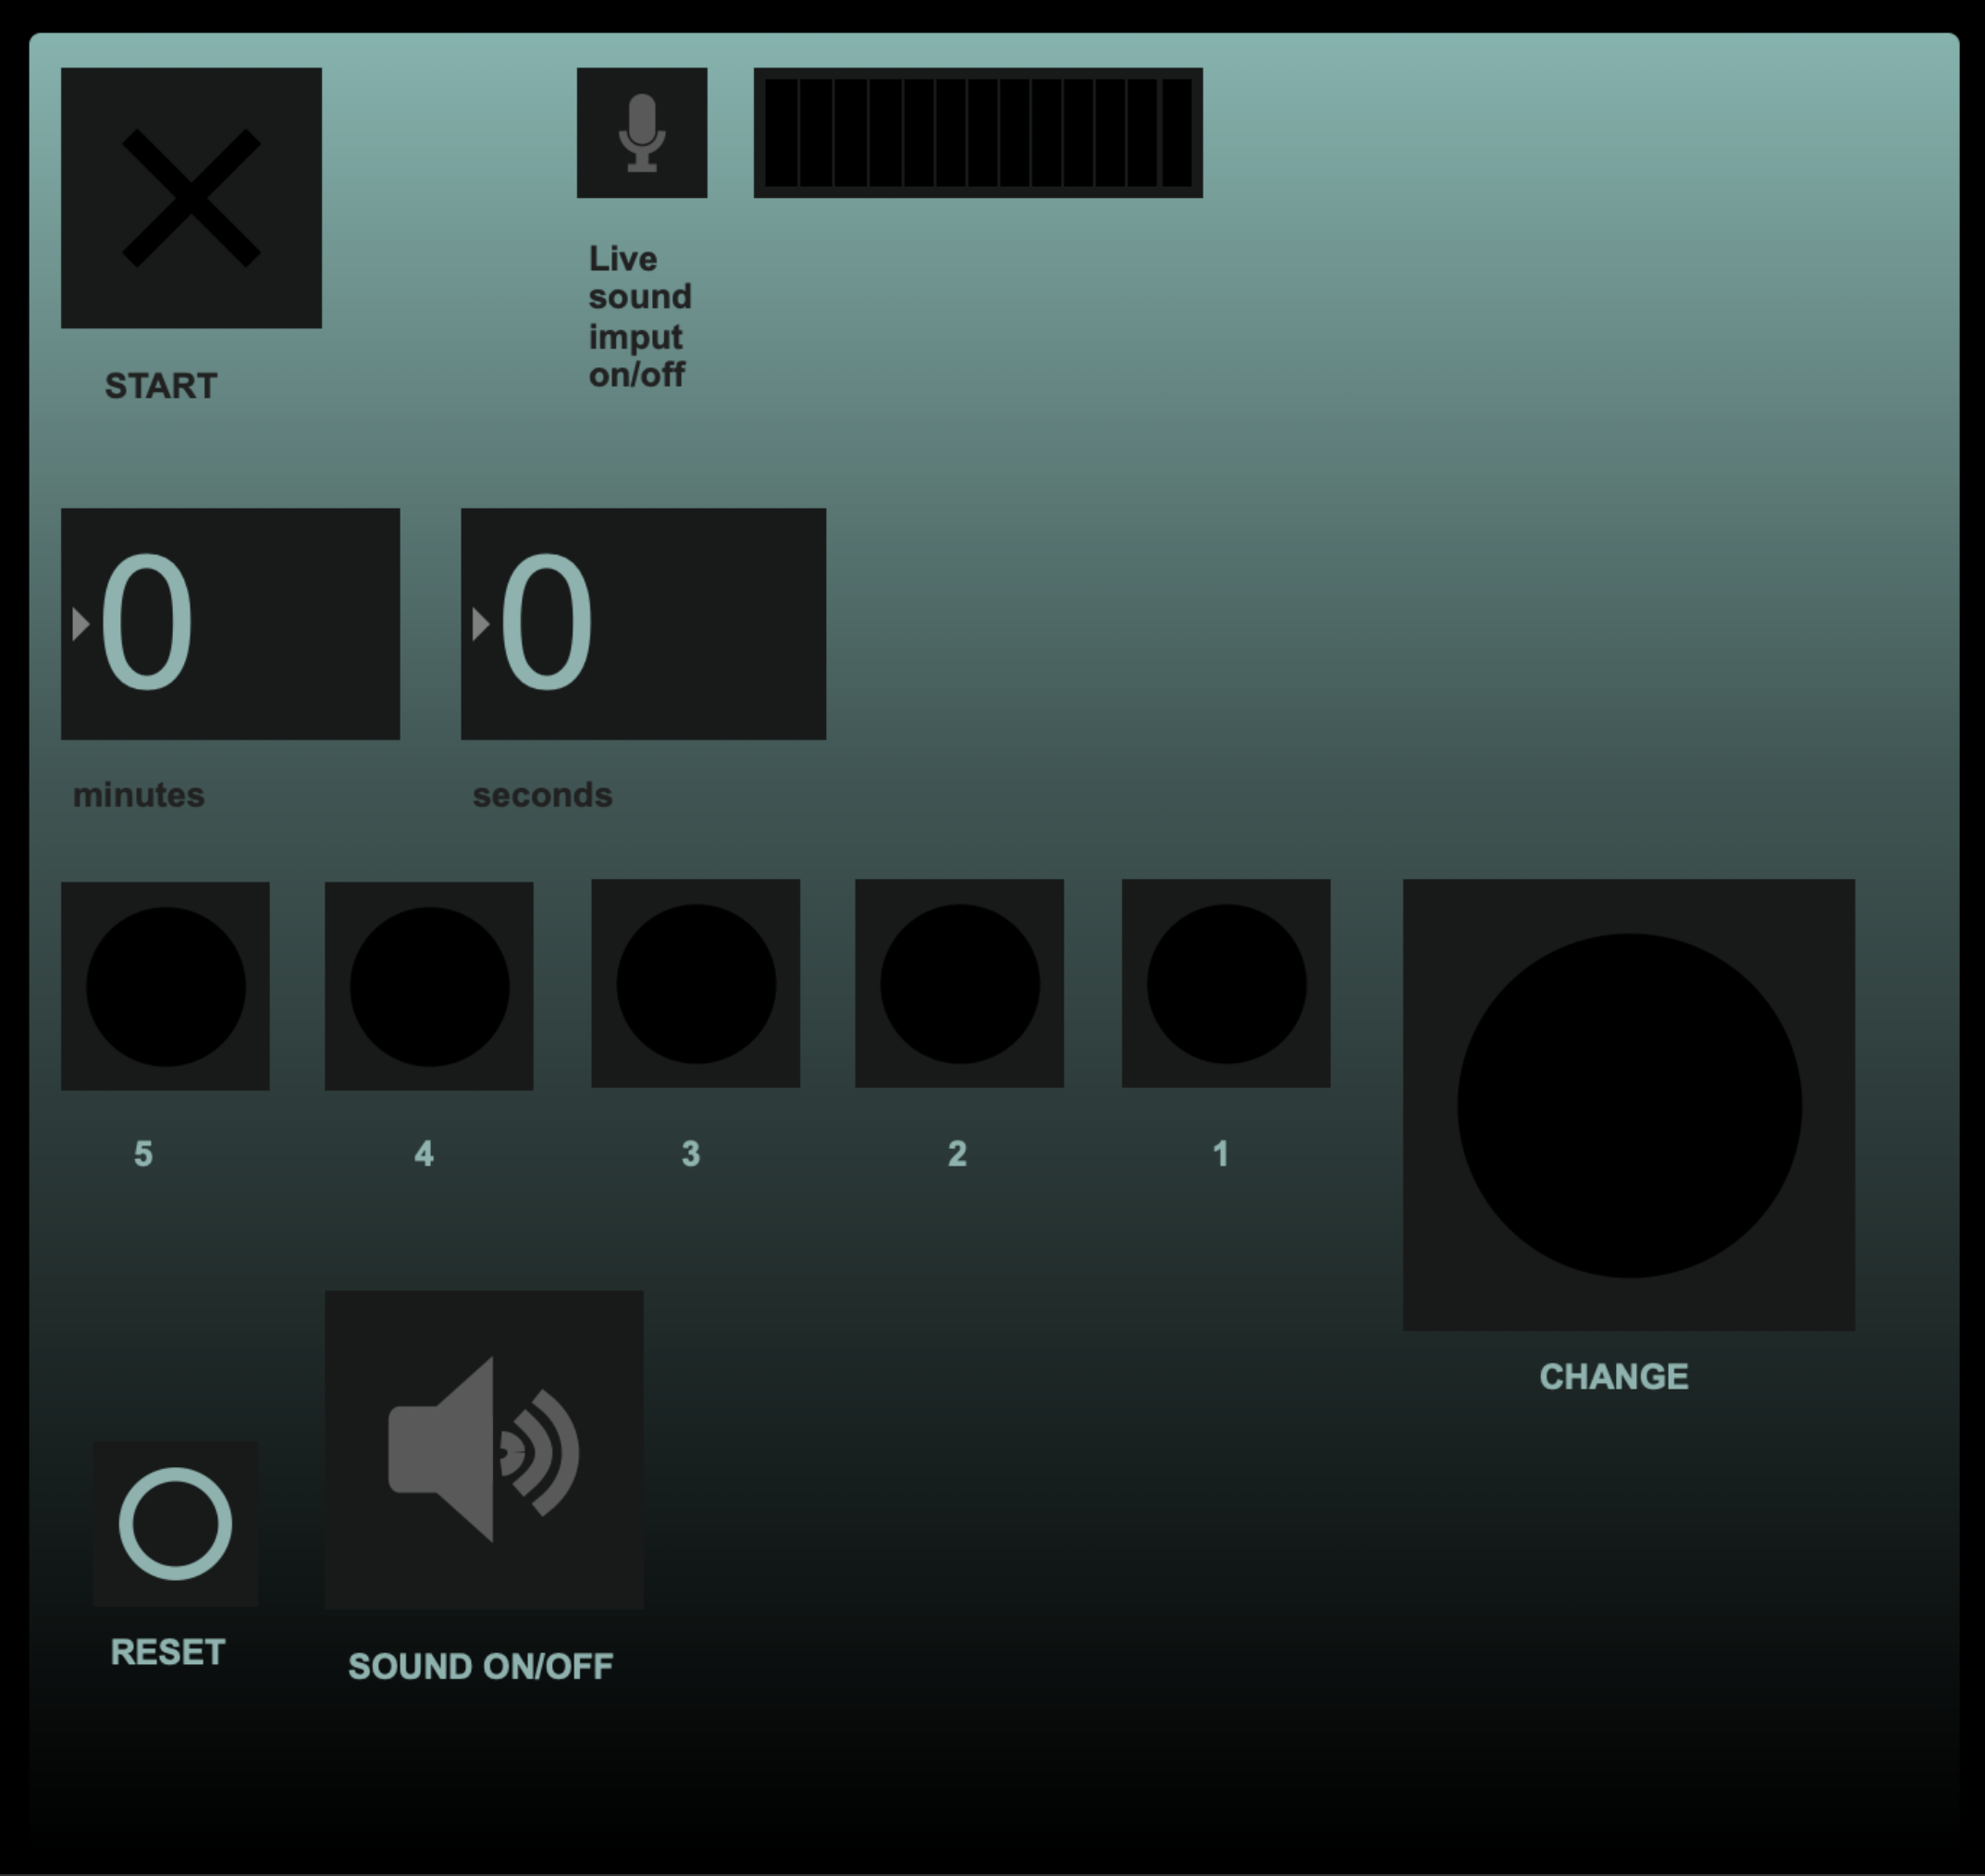Click the RESET ring button

[x=175, y=1523]
